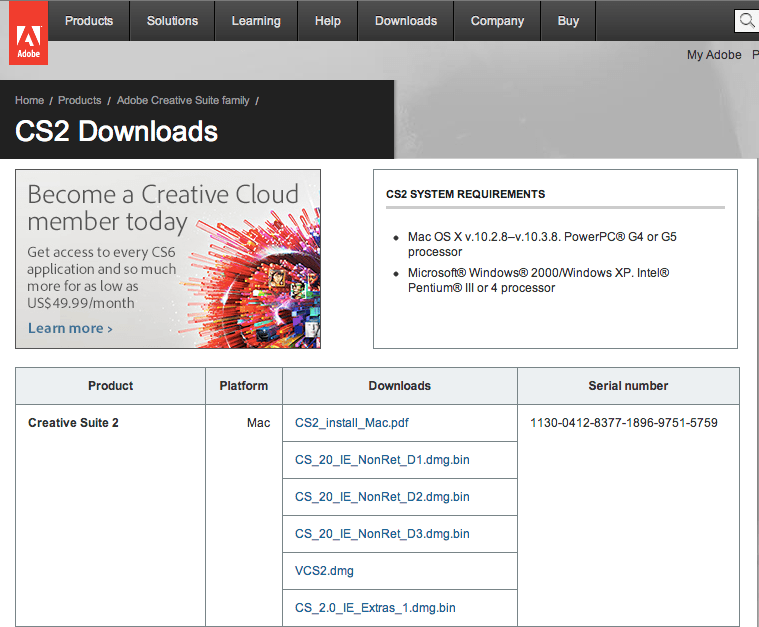
Task: Open the Products menu
Action: (x=89, y=21)
